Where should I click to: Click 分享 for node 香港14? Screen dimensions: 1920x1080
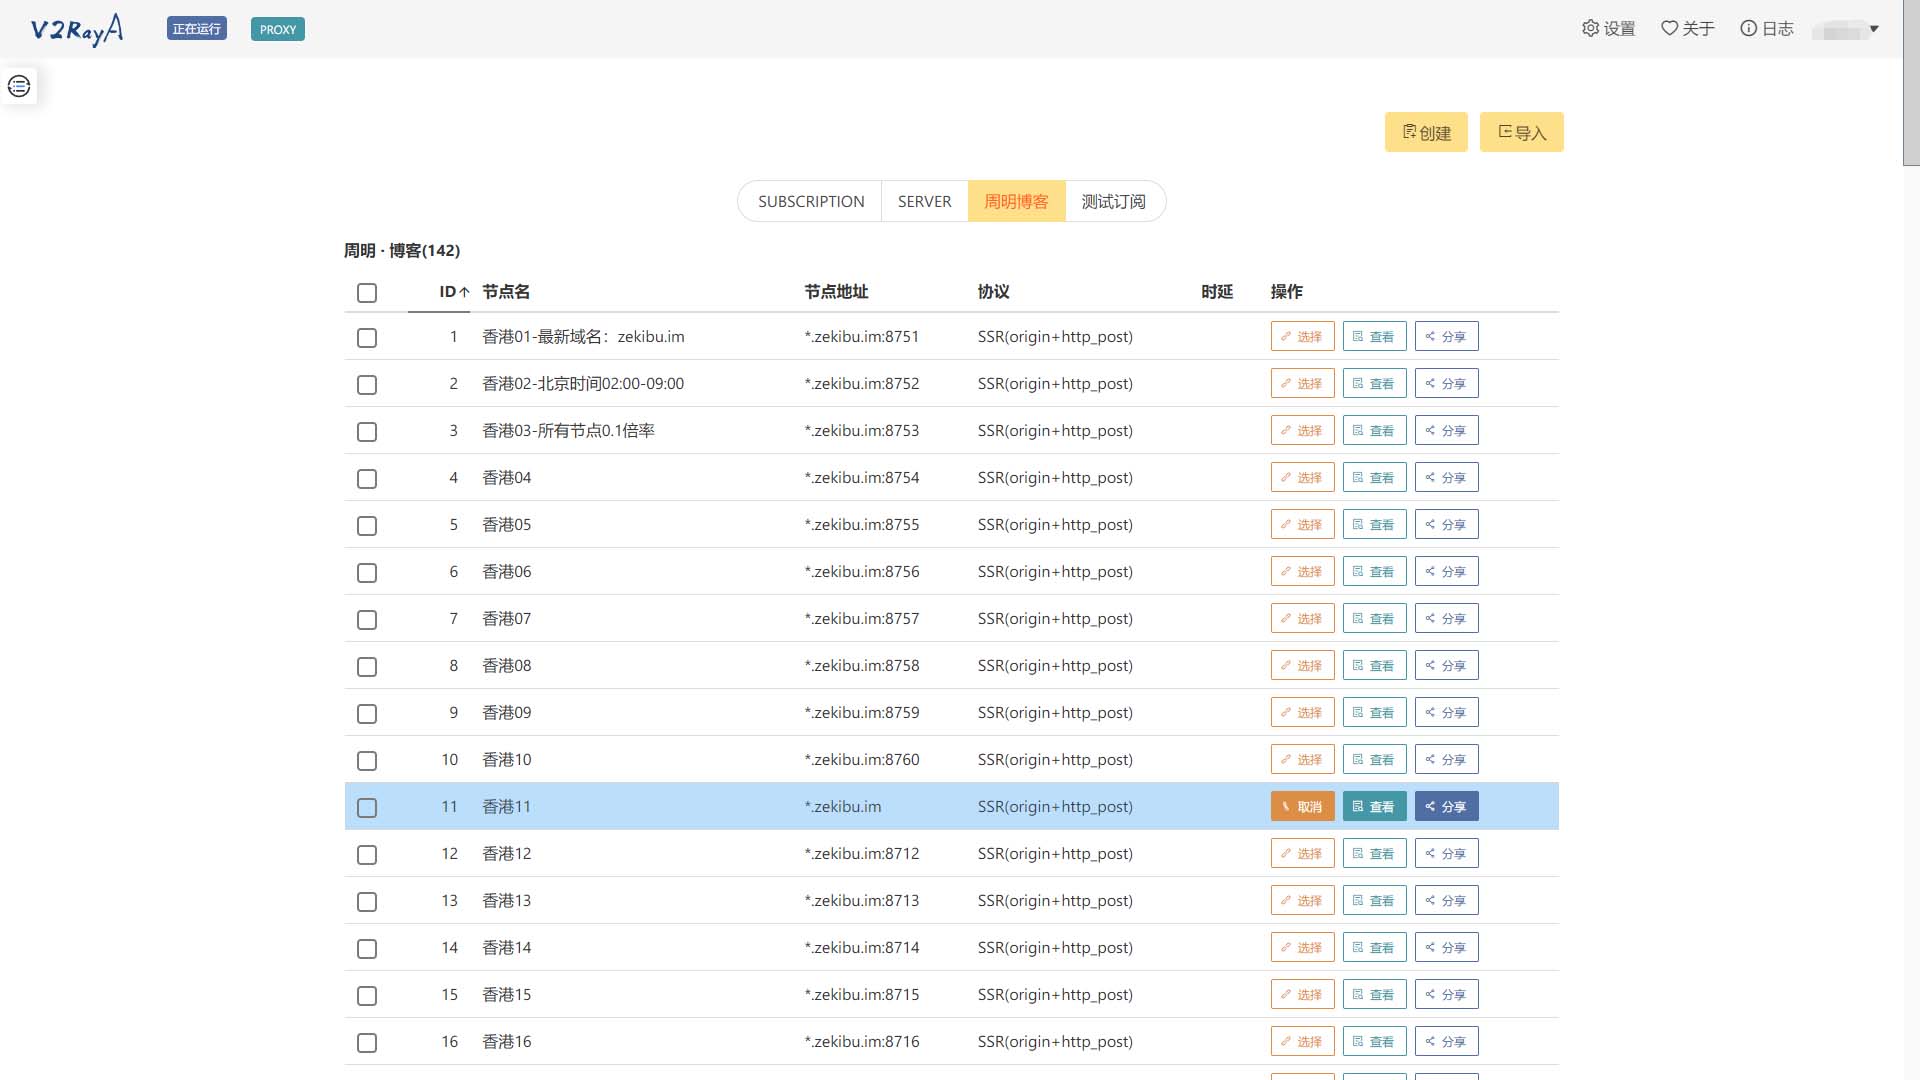coord(1446,947)
